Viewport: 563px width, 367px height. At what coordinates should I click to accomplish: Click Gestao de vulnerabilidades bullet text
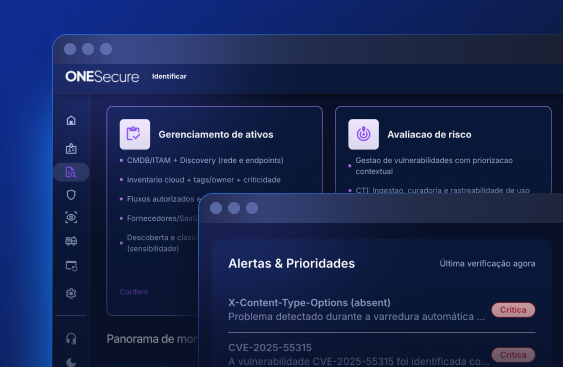(434, 166)
